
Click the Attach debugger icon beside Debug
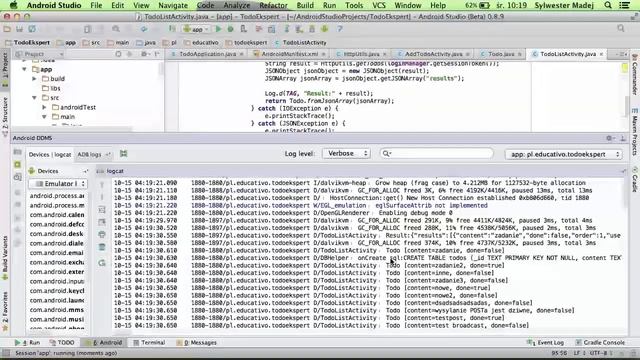(243, 29)
